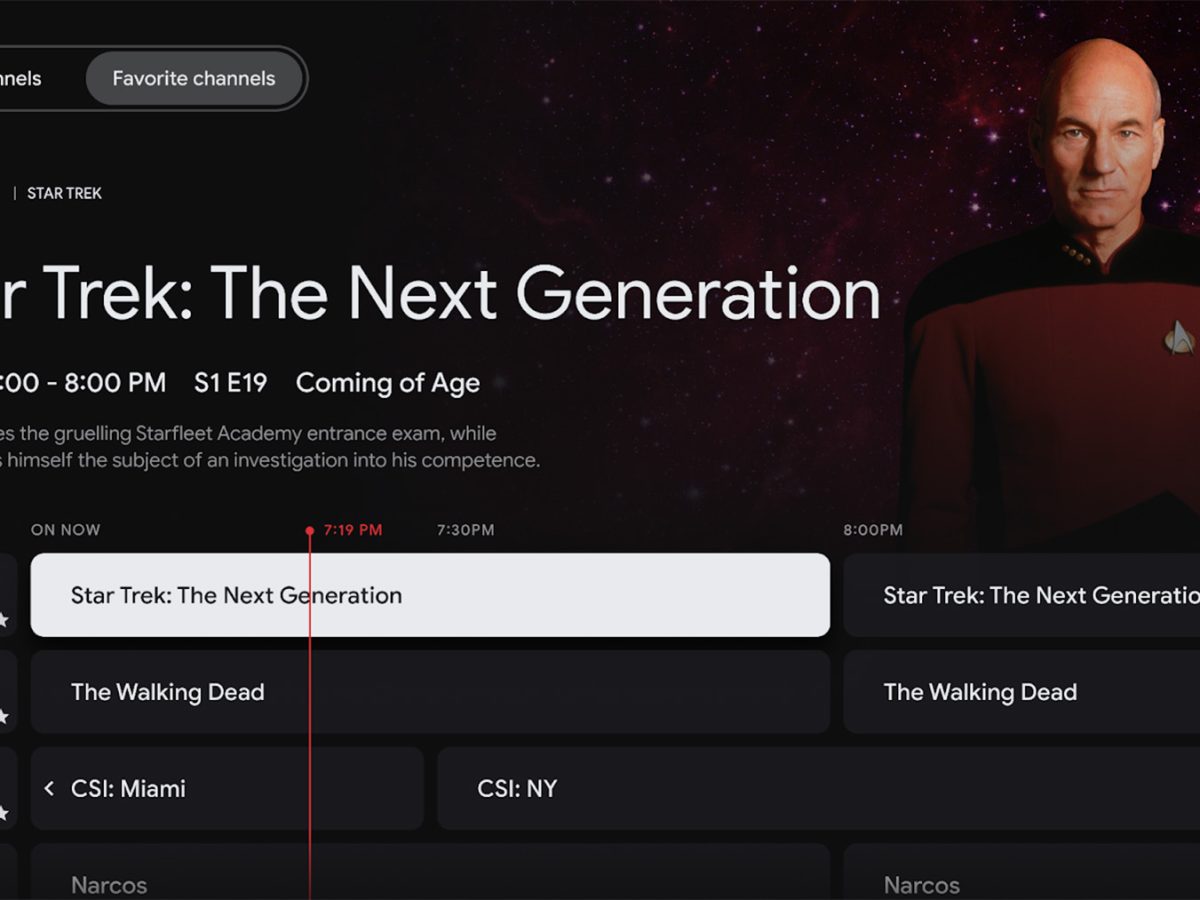Image resolution: width=1200 pixels, height=900 pixels.
Task: Click the left chevron beside CSI: Miami
Action: [49, 789]
